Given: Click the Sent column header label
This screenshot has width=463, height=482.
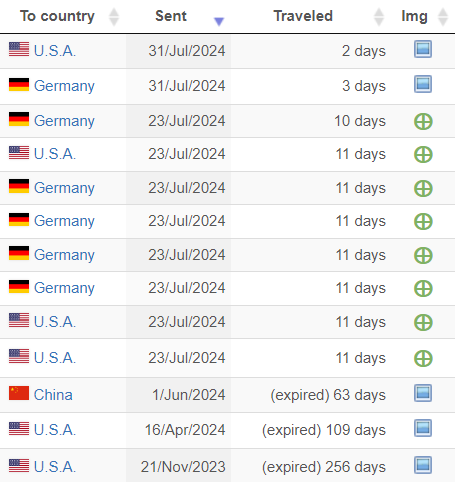Looking at the screenshot, I should (x=171, y=16).
